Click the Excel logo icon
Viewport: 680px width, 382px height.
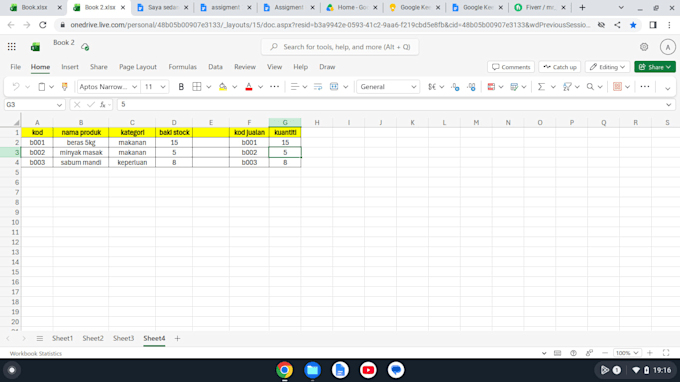pos(36,47)
